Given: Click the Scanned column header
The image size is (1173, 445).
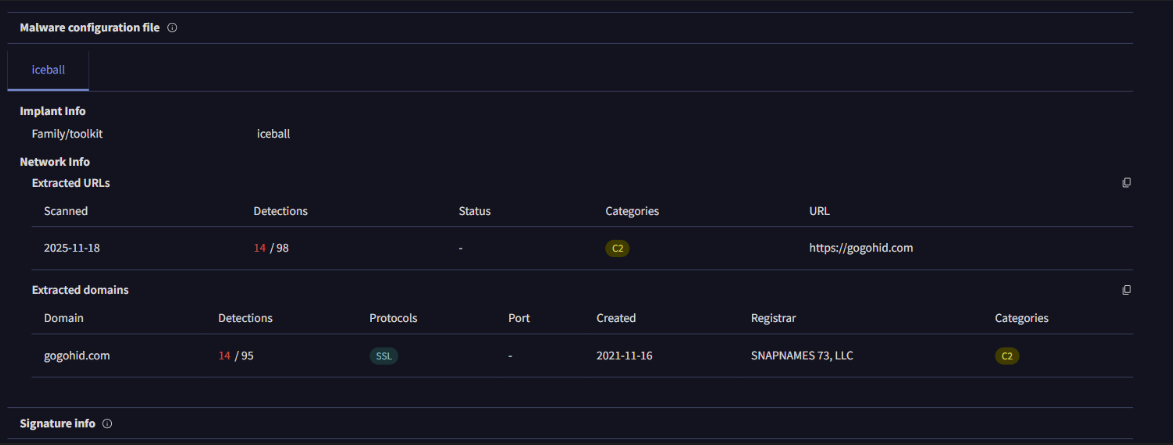Looking at the screenshot, I should coord(66,211).
